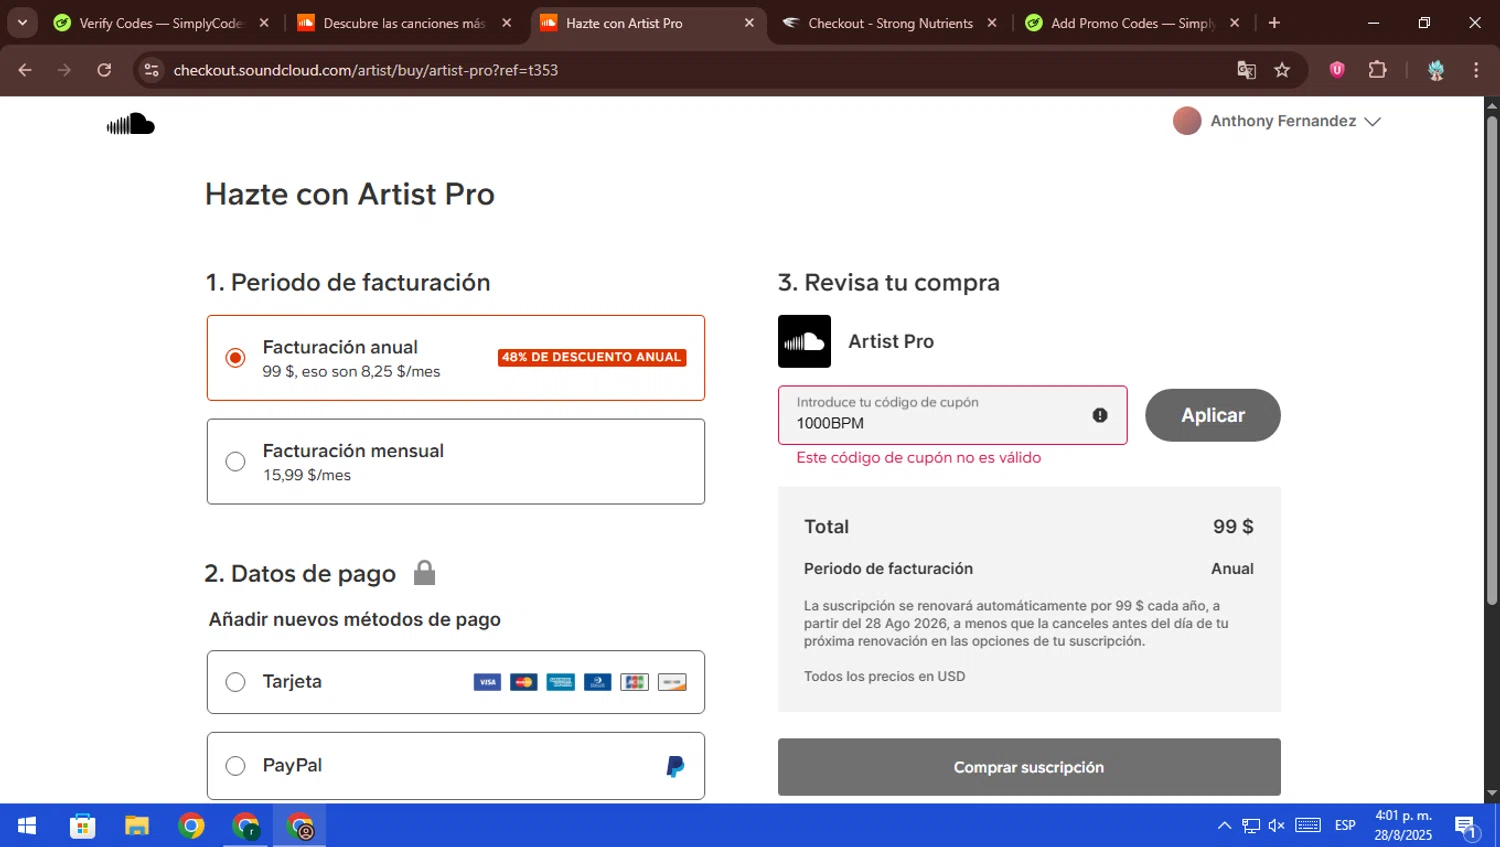Click the 'Este código de cupón no es válido' message
1500x847 pixels.
[x=919, y=458]
